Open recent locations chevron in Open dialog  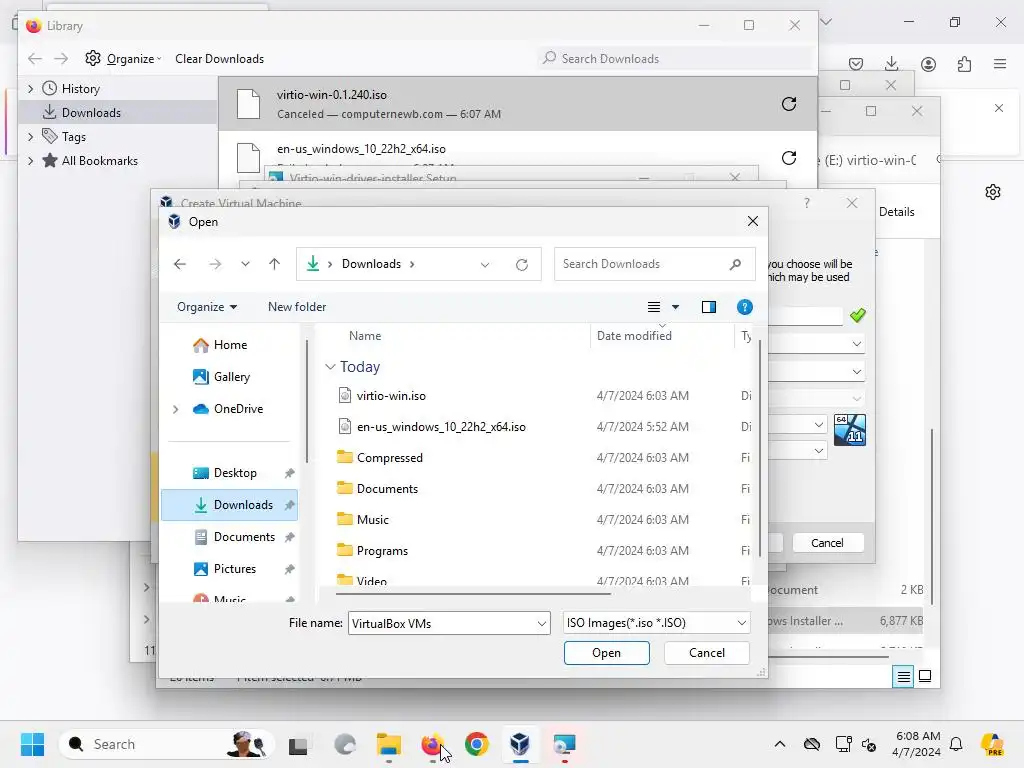click(245, 264)
